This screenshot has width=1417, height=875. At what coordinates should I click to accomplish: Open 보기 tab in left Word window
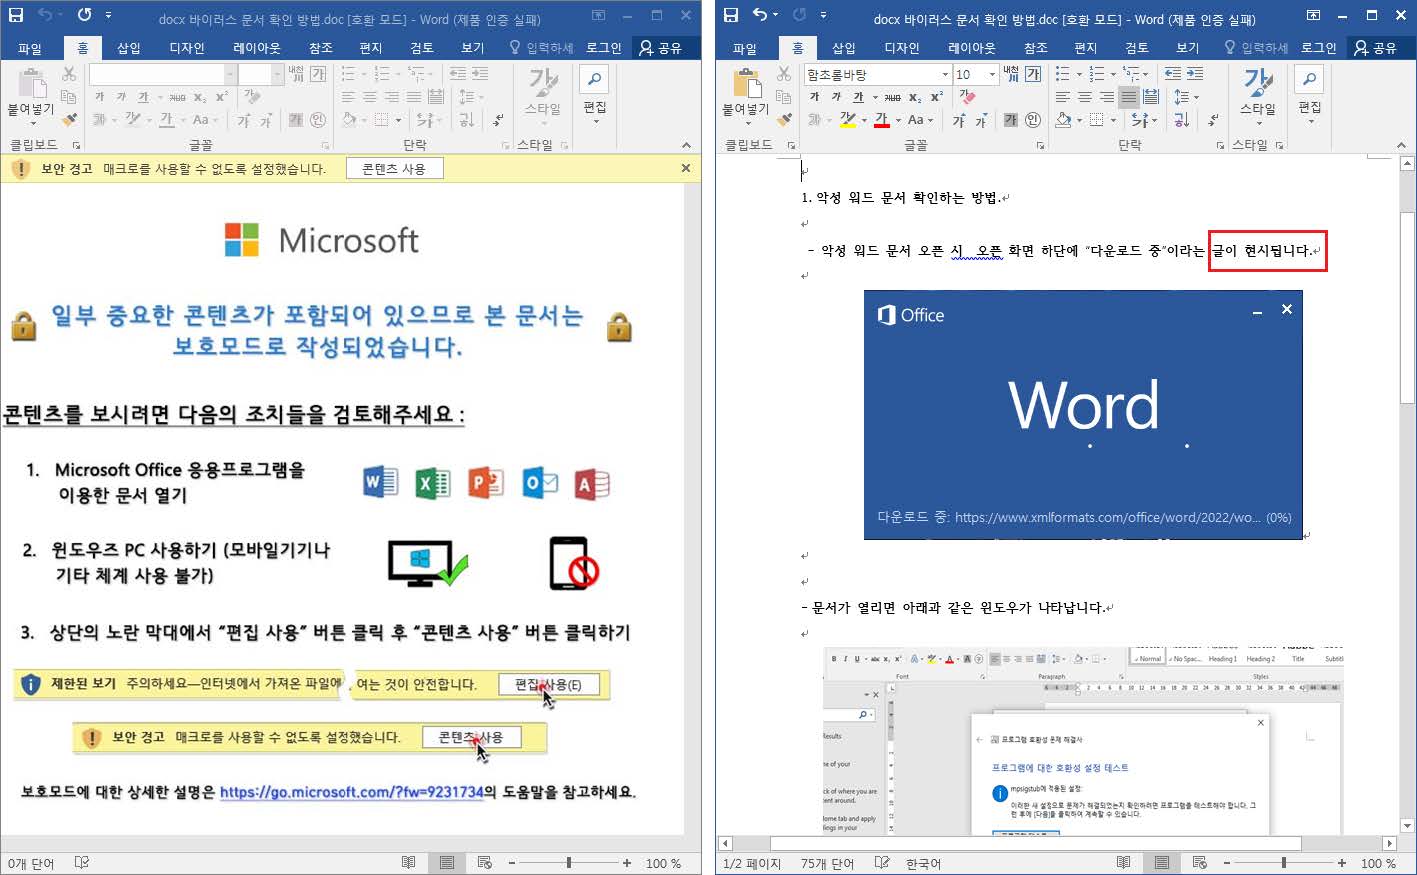click(472, 47)
